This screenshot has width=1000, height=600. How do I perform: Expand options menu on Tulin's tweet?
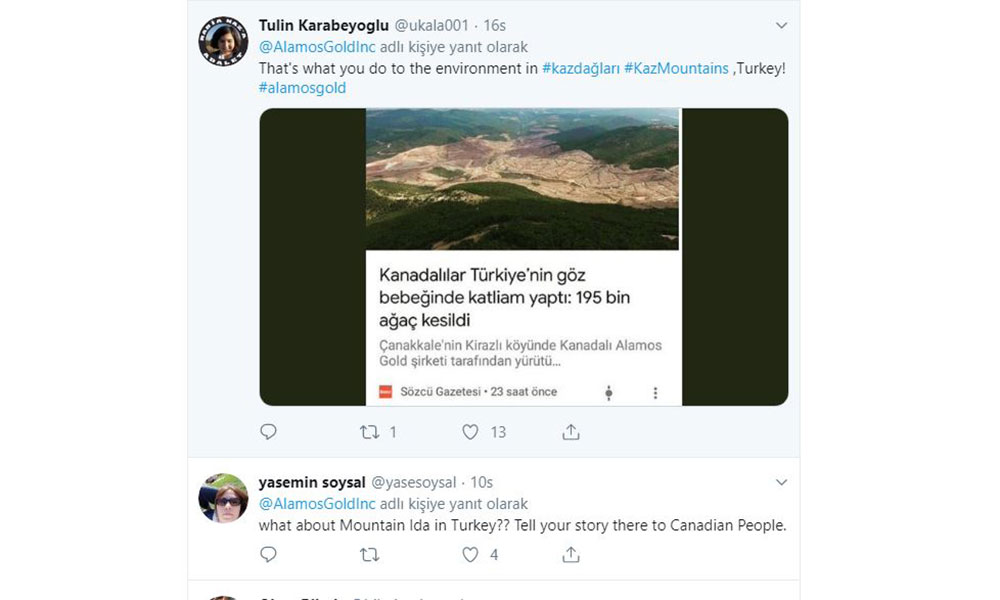pos(782,25)
